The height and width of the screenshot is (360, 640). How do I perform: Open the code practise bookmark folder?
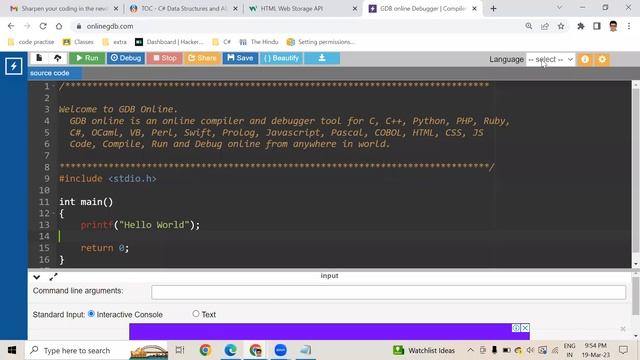point(31,42)
